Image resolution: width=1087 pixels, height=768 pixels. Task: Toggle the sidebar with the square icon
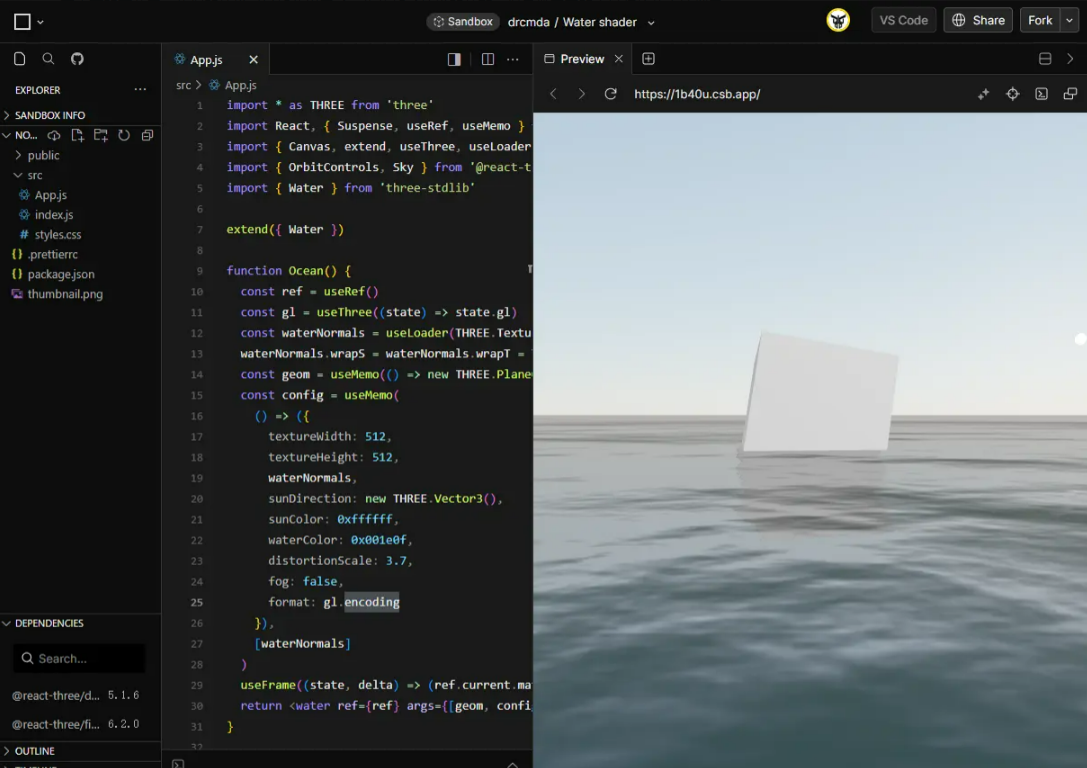click(x=22, y=21)
